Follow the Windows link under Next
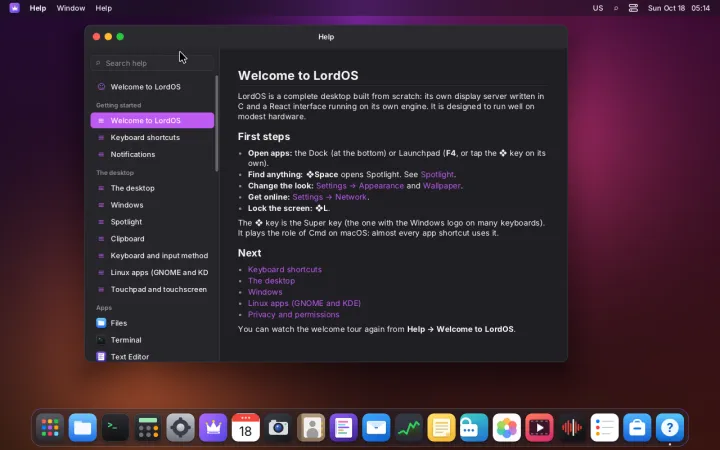 click(x=265, y=292)
